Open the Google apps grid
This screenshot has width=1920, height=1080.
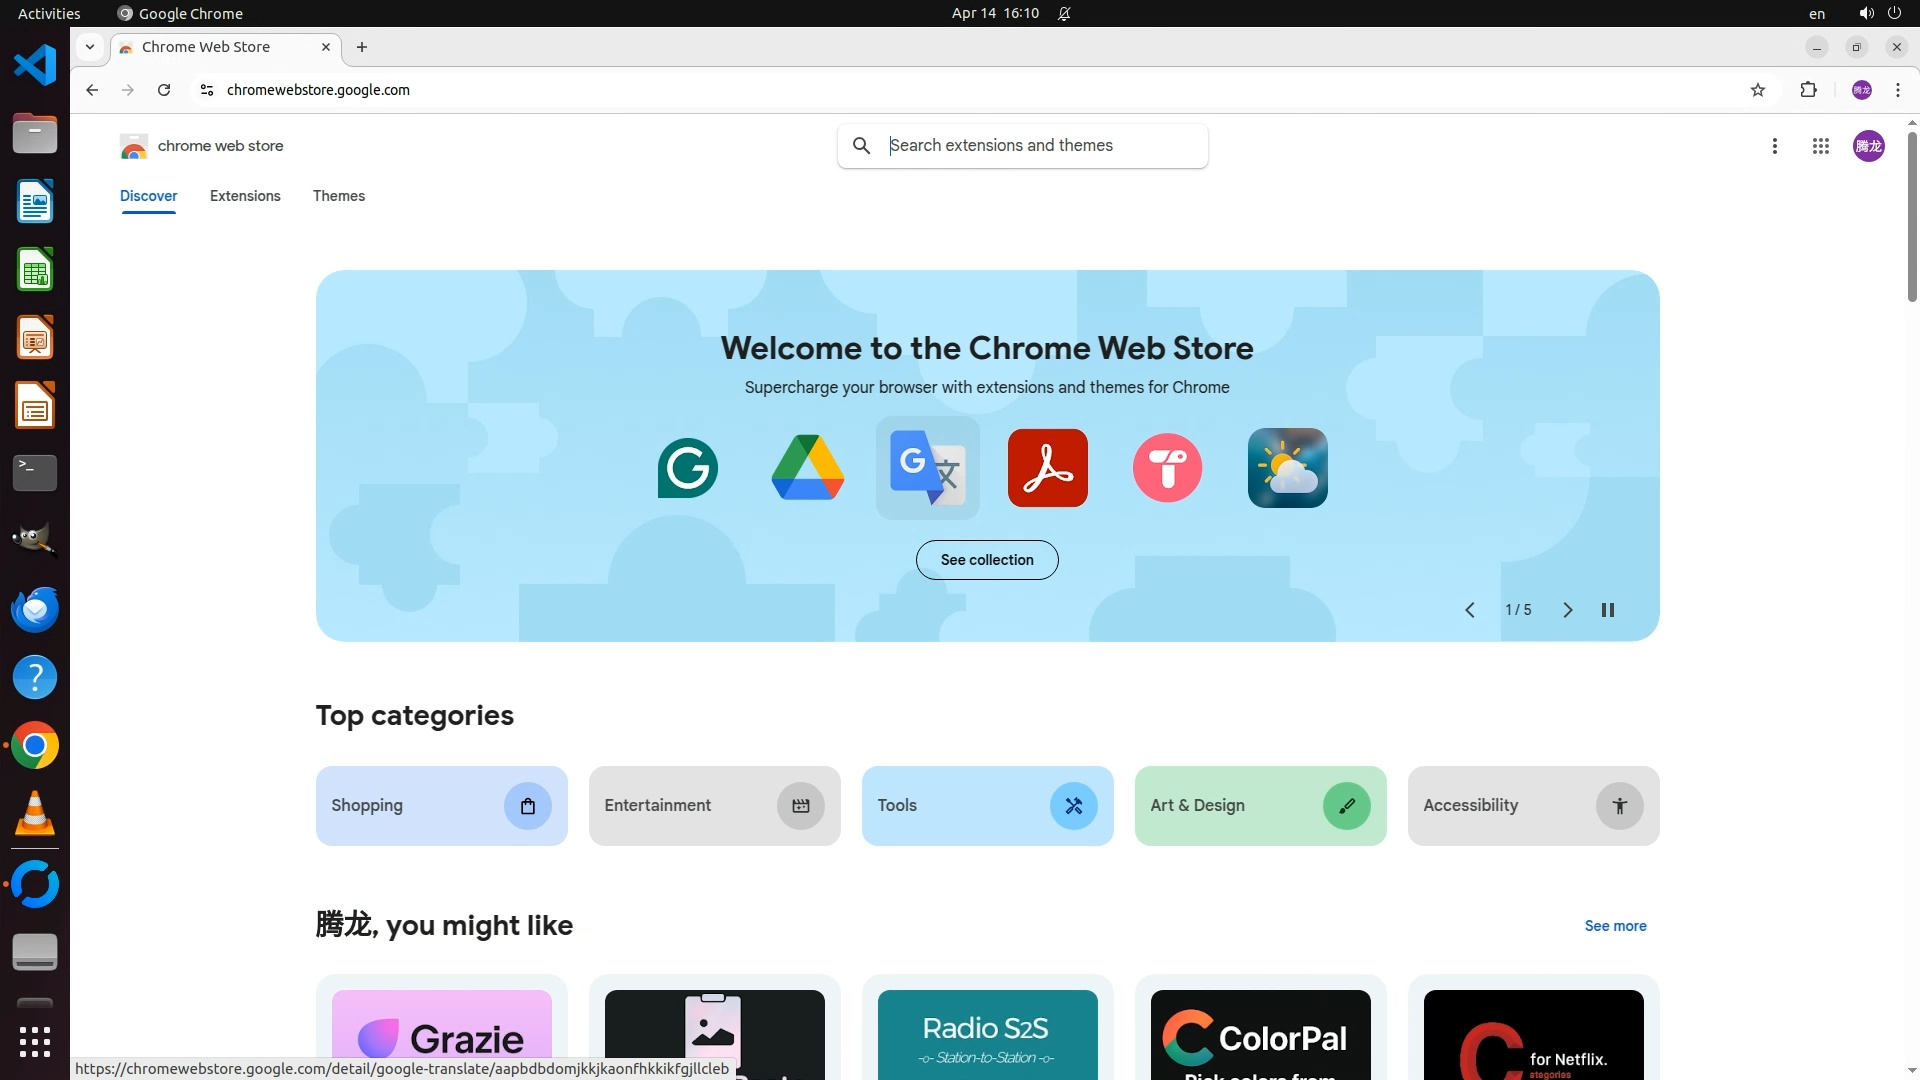(1820, 146)
